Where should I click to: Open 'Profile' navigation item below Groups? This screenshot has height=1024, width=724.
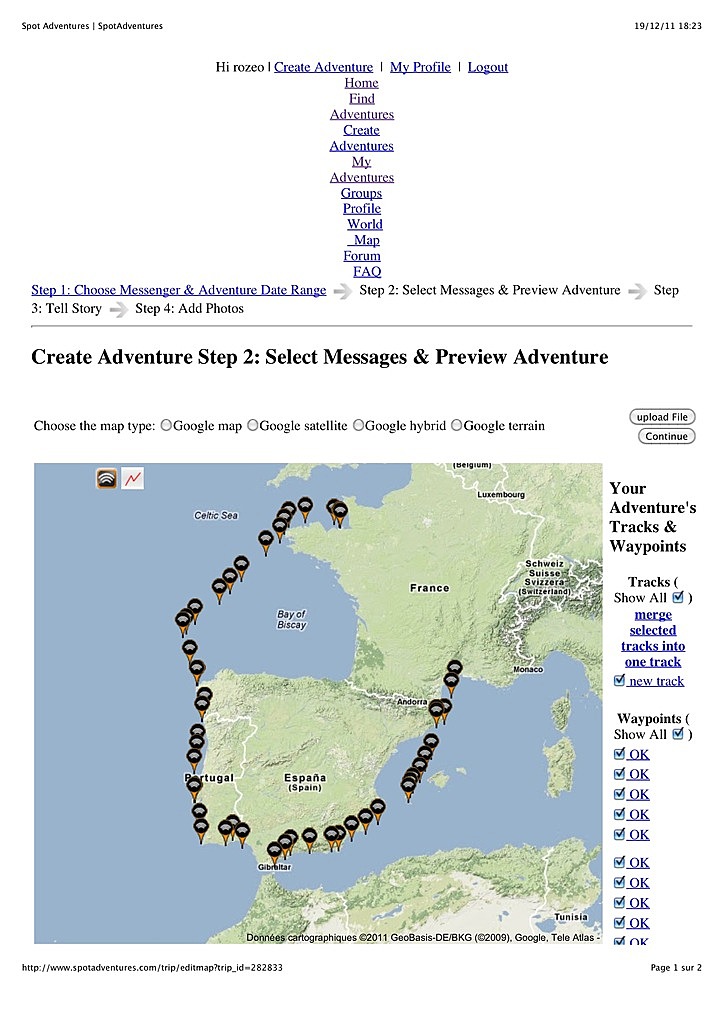(362, 208)
